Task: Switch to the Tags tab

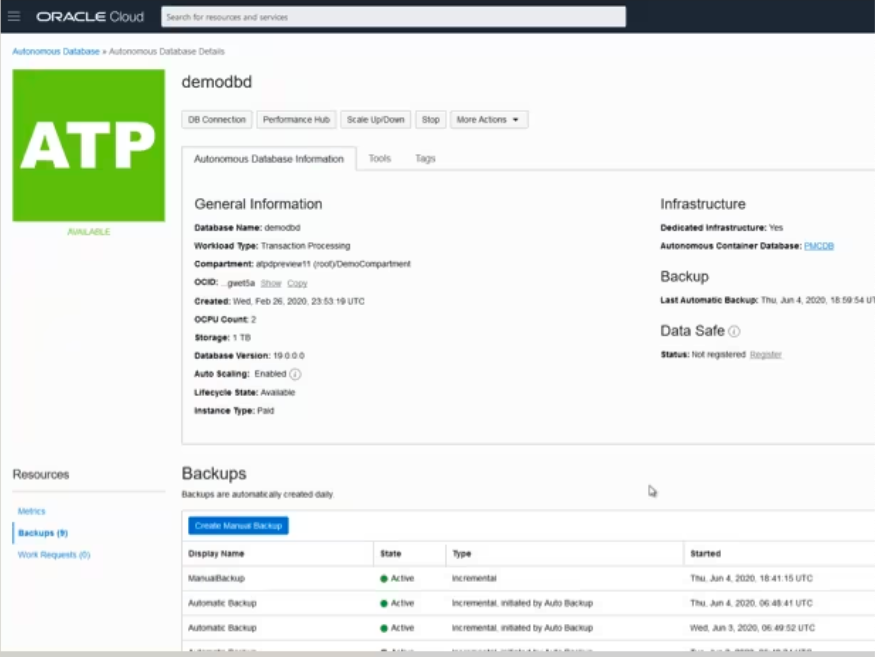Action: pos(424,158)
